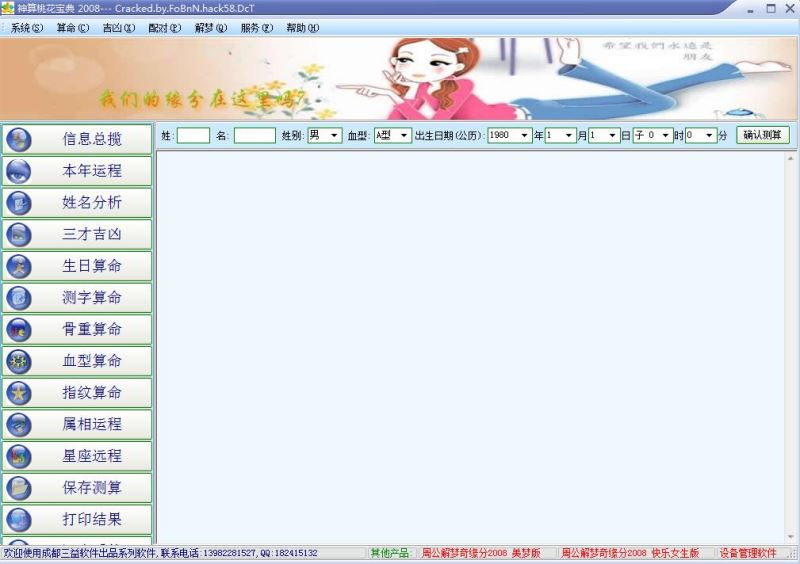Click the 属相运程 sidebar icon

[x=19, y=424]
